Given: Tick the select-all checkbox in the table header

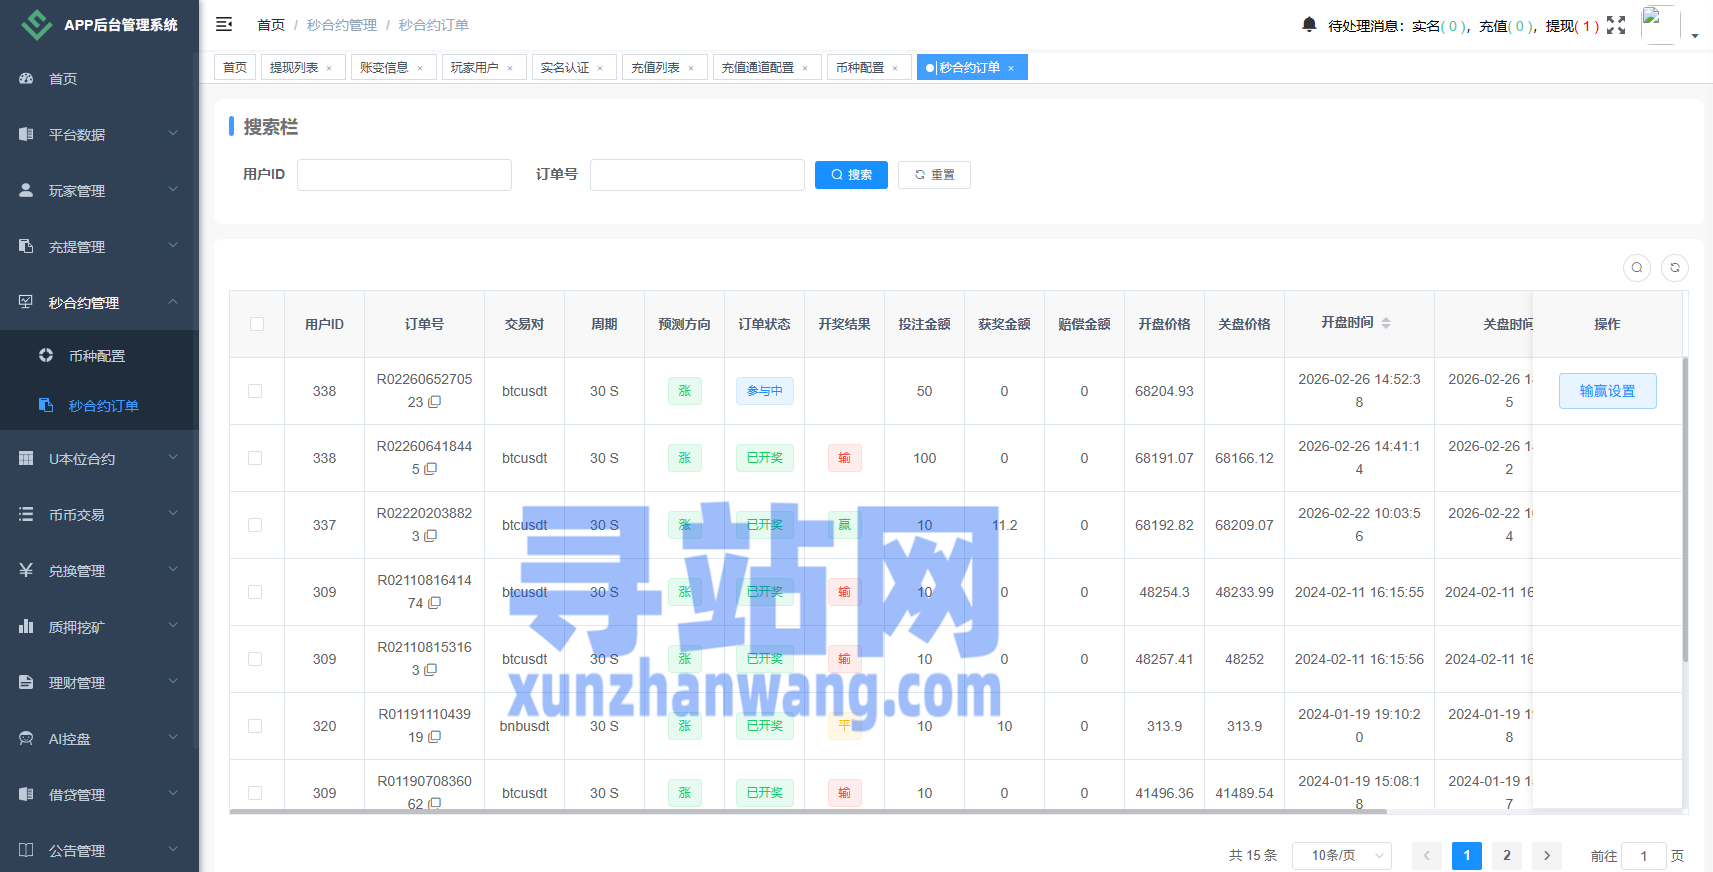Looking at the screenshot, I should pyautogui.click(x=257, y=324).
